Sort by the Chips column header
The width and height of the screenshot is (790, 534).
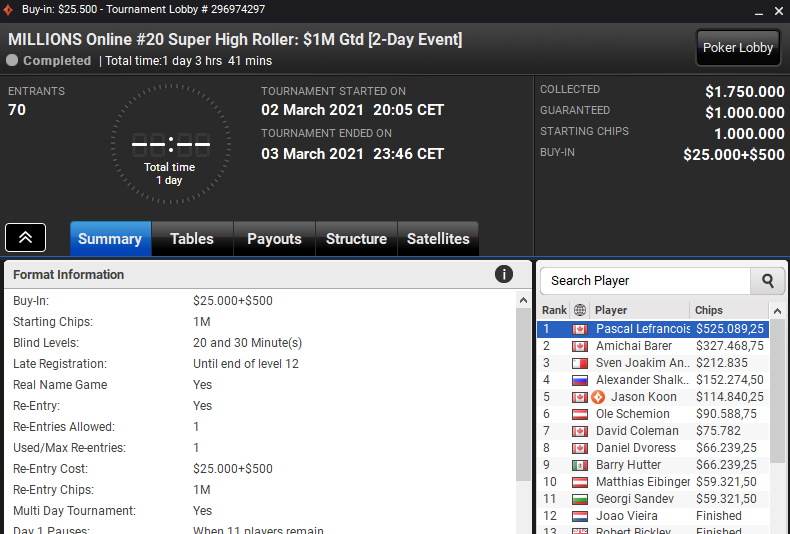(729, 310)
